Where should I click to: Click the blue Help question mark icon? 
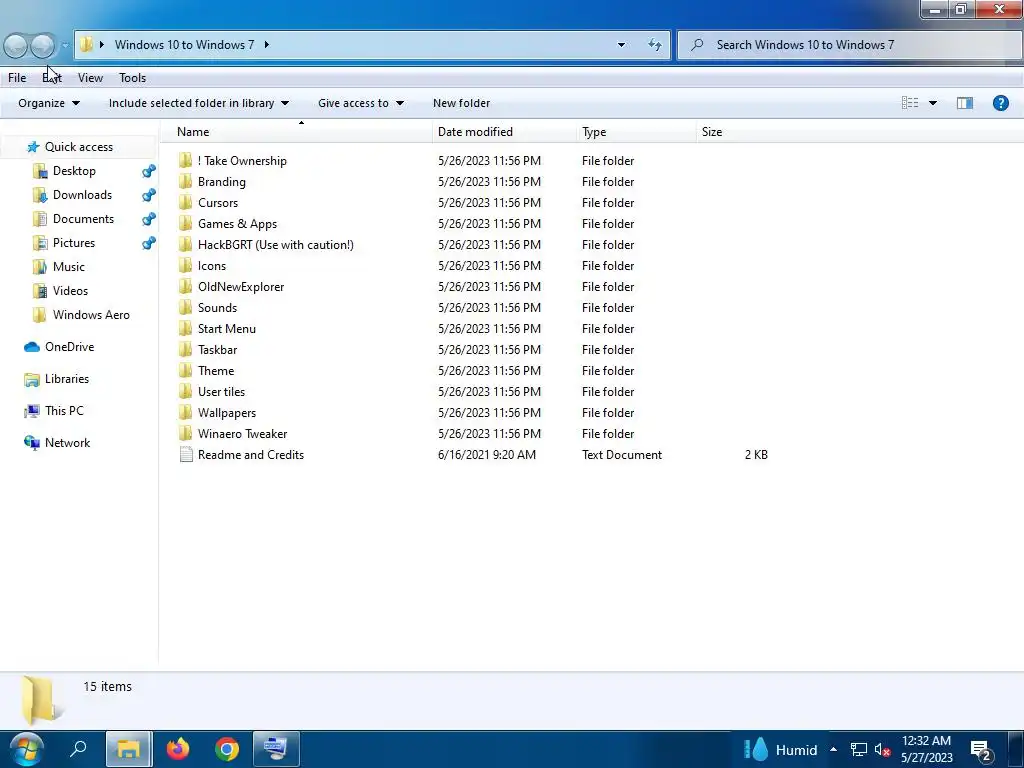[x=1000, y=103]
